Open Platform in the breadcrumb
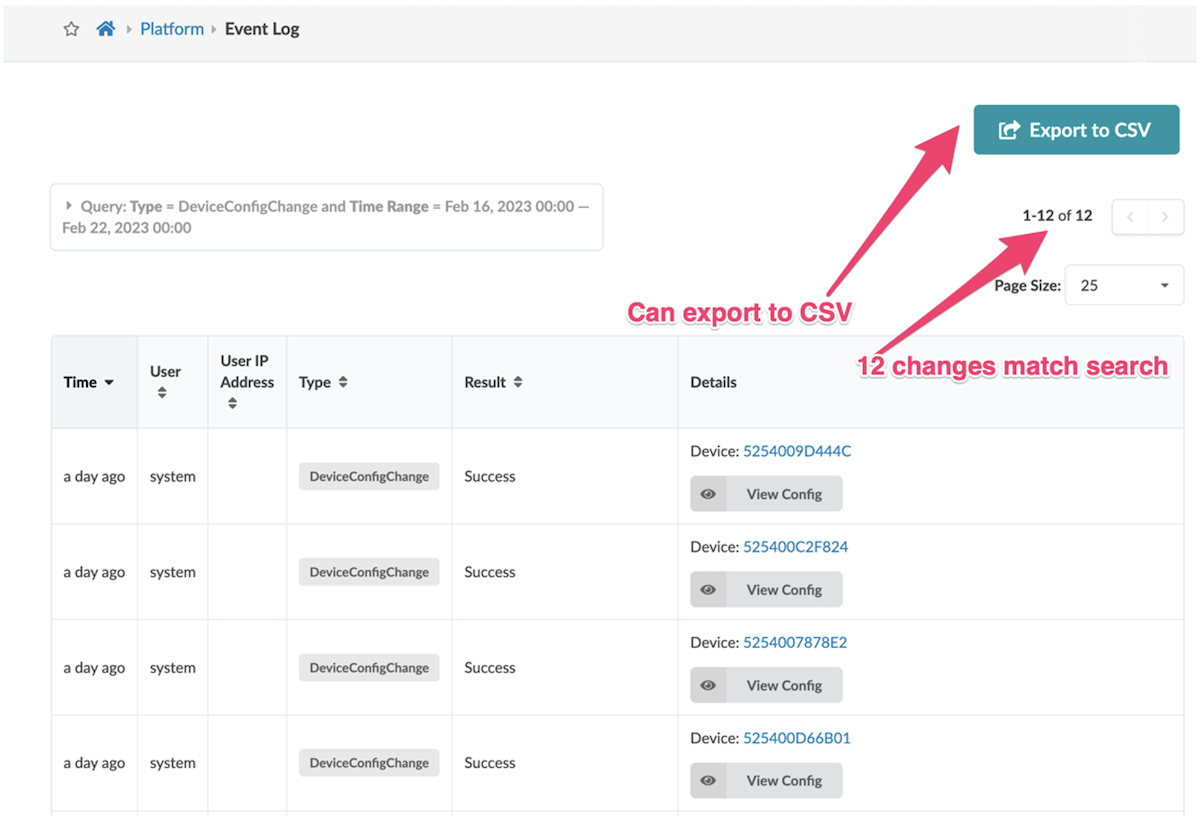The width and height of the screenshot is (1200, 816). tap(172, 29)
